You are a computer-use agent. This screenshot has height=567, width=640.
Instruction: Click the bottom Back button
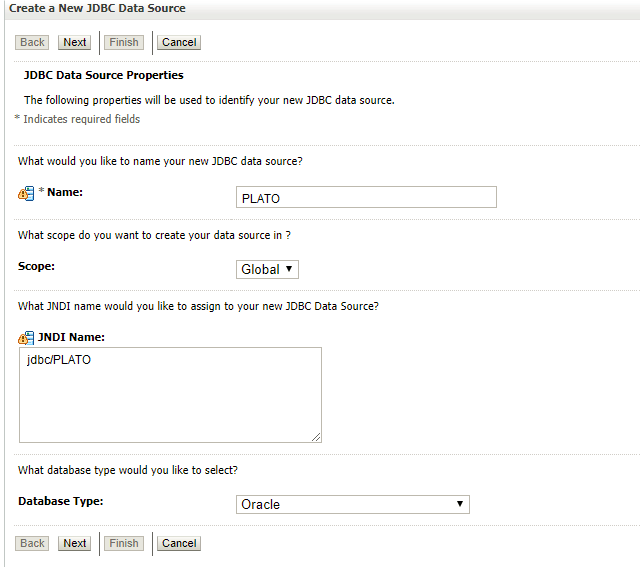[33, 543]
